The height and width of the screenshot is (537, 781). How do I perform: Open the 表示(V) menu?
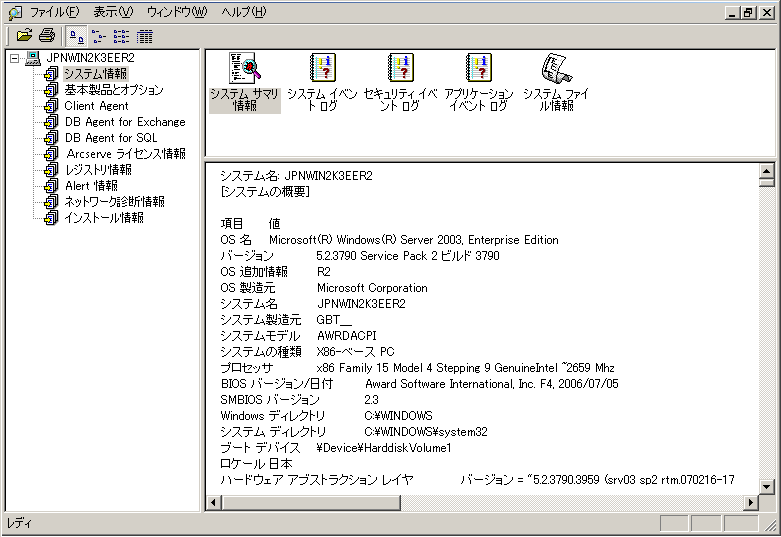click(x=113, y=12)
